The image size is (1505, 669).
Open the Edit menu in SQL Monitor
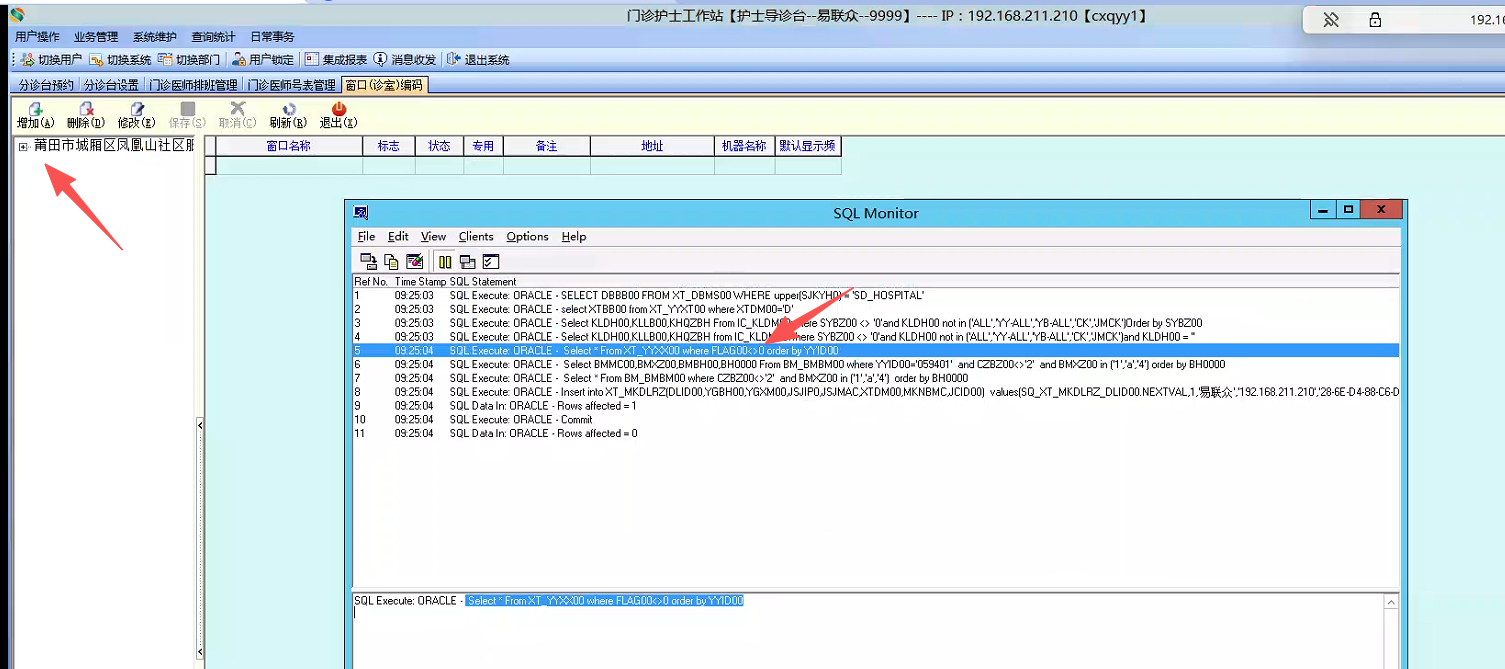[x=398, y=237]
